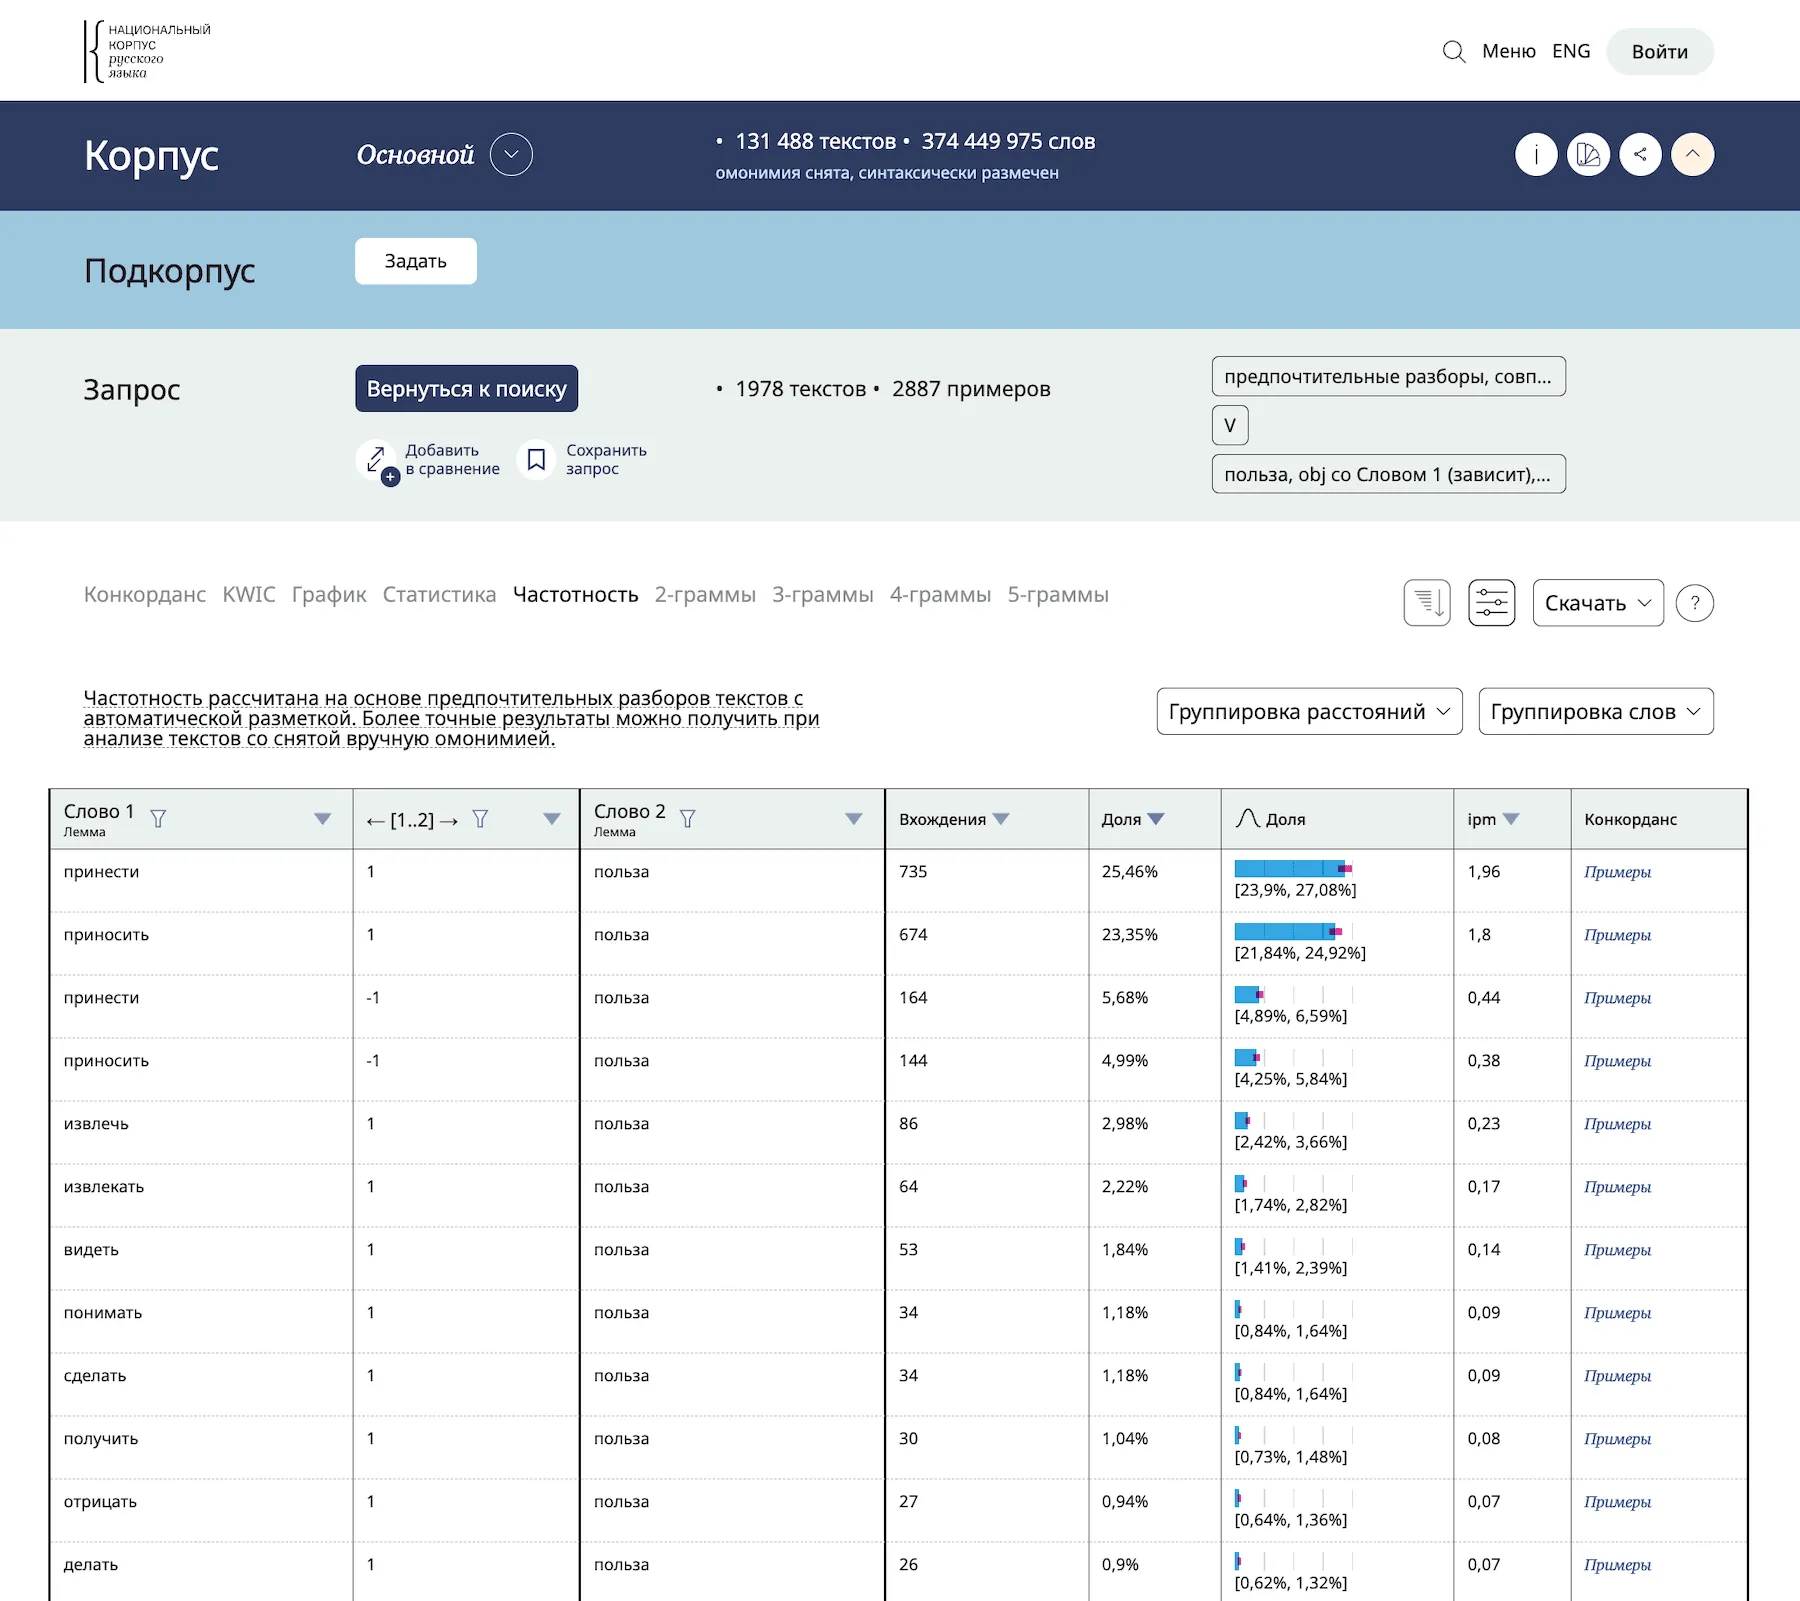Open Группировка слов dropdown

(x=1596, y=711)
